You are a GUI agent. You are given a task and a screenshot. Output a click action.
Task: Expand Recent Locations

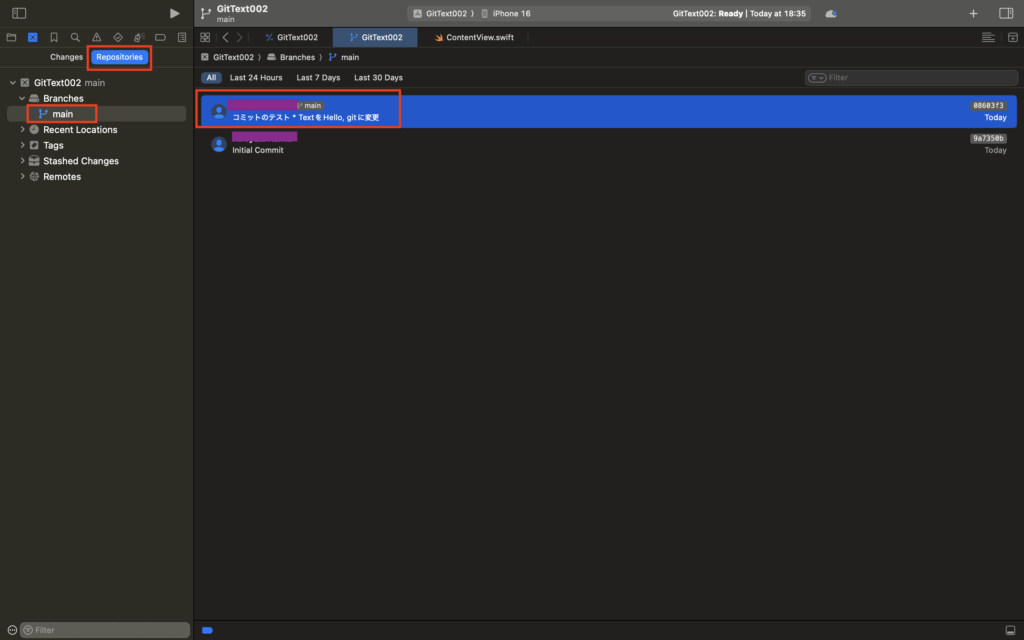(x=22, y=130)
